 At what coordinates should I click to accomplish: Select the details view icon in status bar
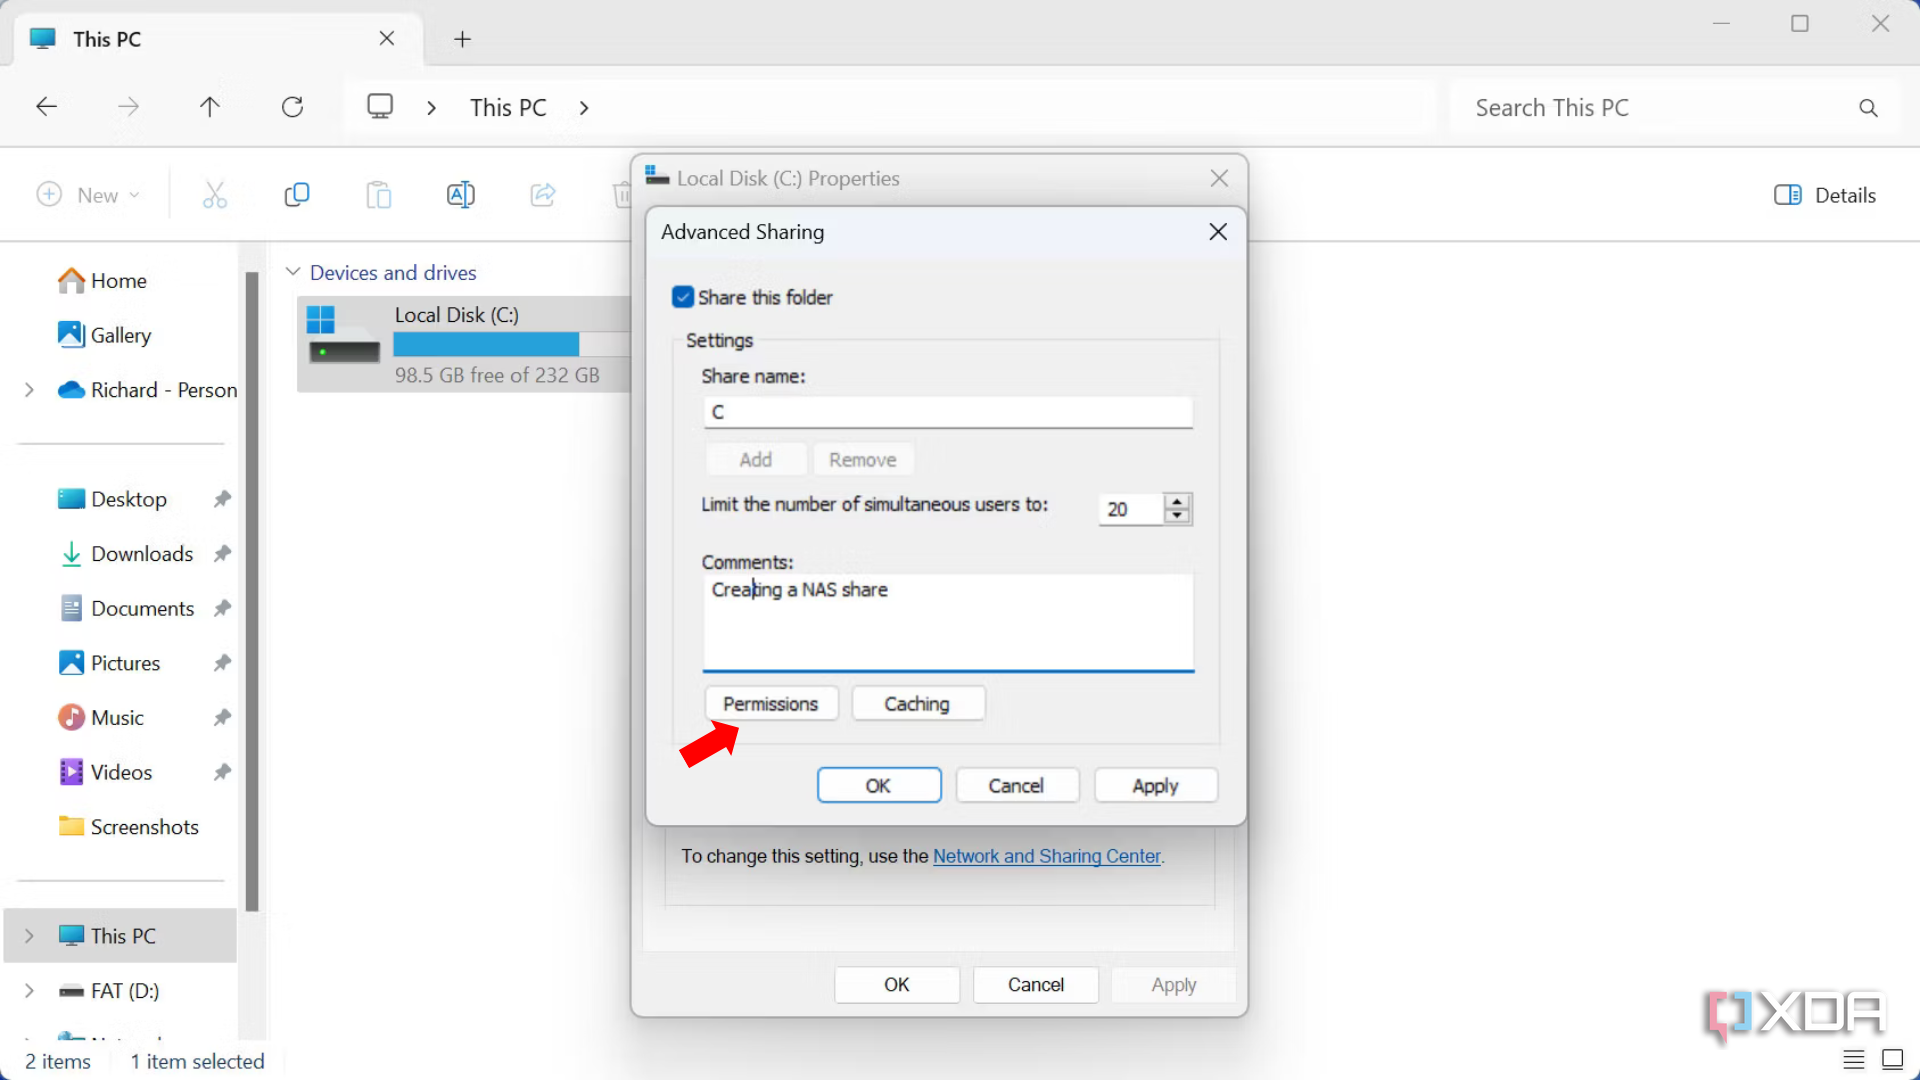1854,1059
